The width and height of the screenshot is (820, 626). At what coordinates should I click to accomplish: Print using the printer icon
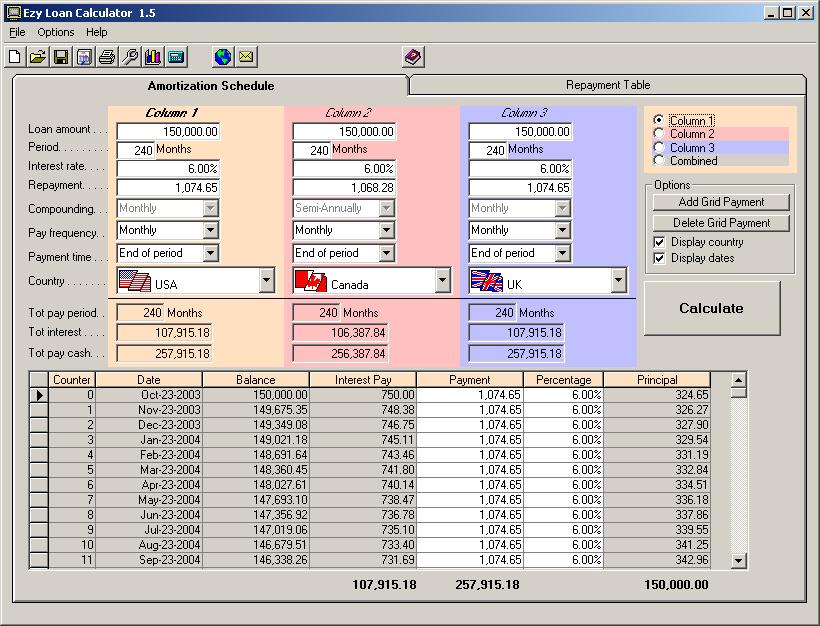tap(107, 56)
